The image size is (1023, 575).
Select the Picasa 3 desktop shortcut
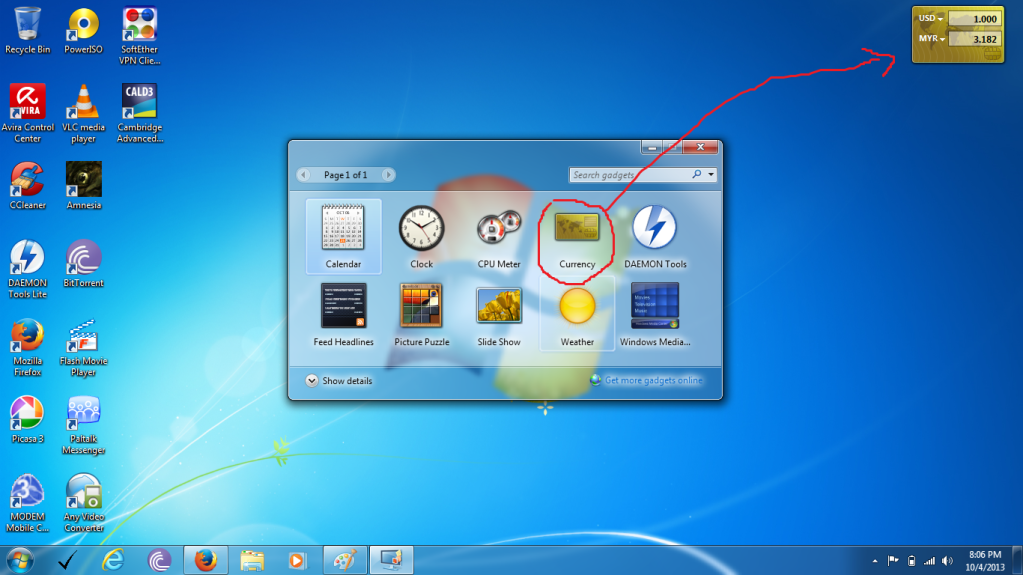coord(27,420)
